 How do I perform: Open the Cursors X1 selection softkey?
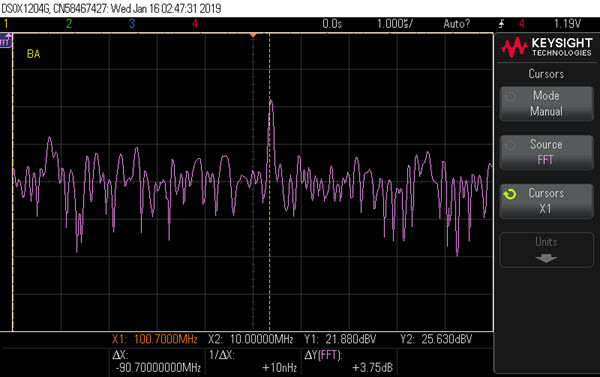click(546, 201)
